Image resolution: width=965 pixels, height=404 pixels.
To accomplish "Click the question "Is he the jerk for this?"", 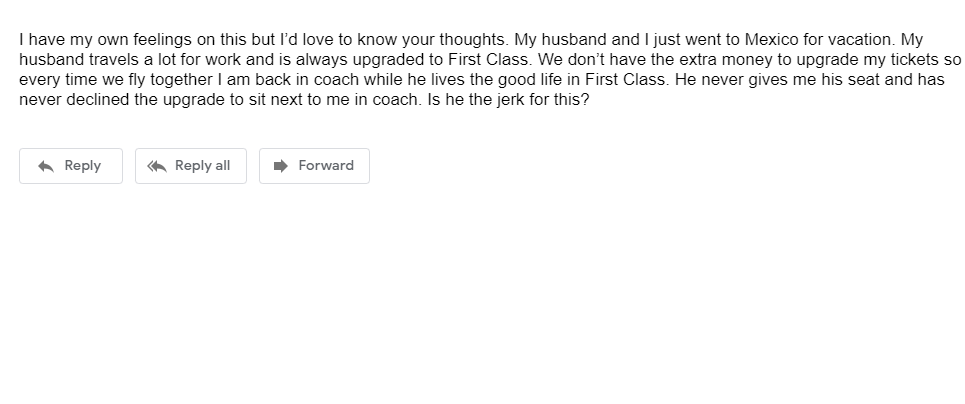I will click(508, 100).
